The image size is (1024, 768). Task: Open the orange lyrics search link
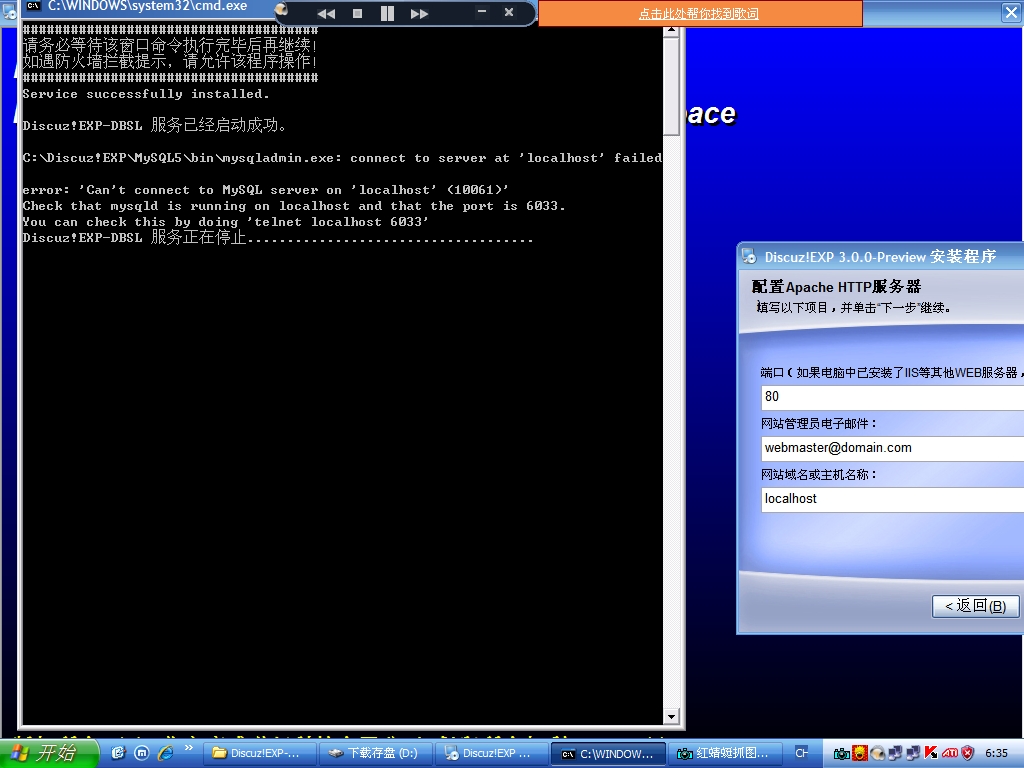pyautogui.click(x=699, y=14)
